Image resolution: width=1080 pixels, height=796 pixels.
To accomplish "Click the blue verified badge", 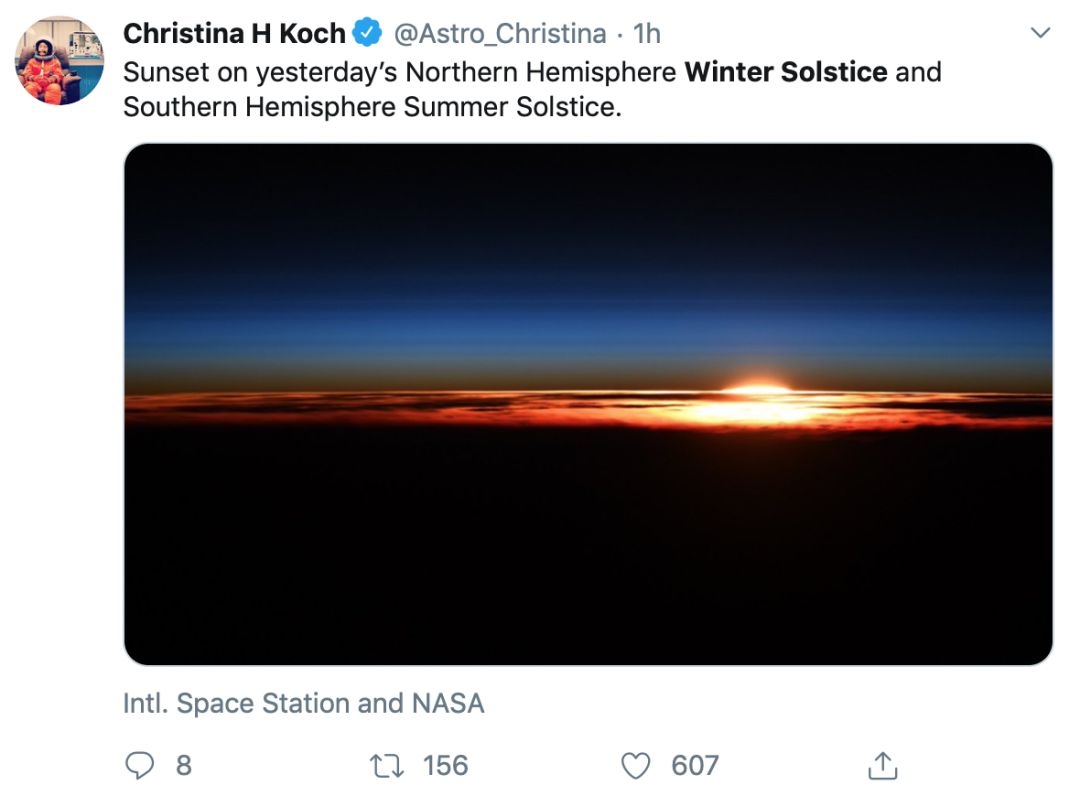I will (x=367, y=33).
